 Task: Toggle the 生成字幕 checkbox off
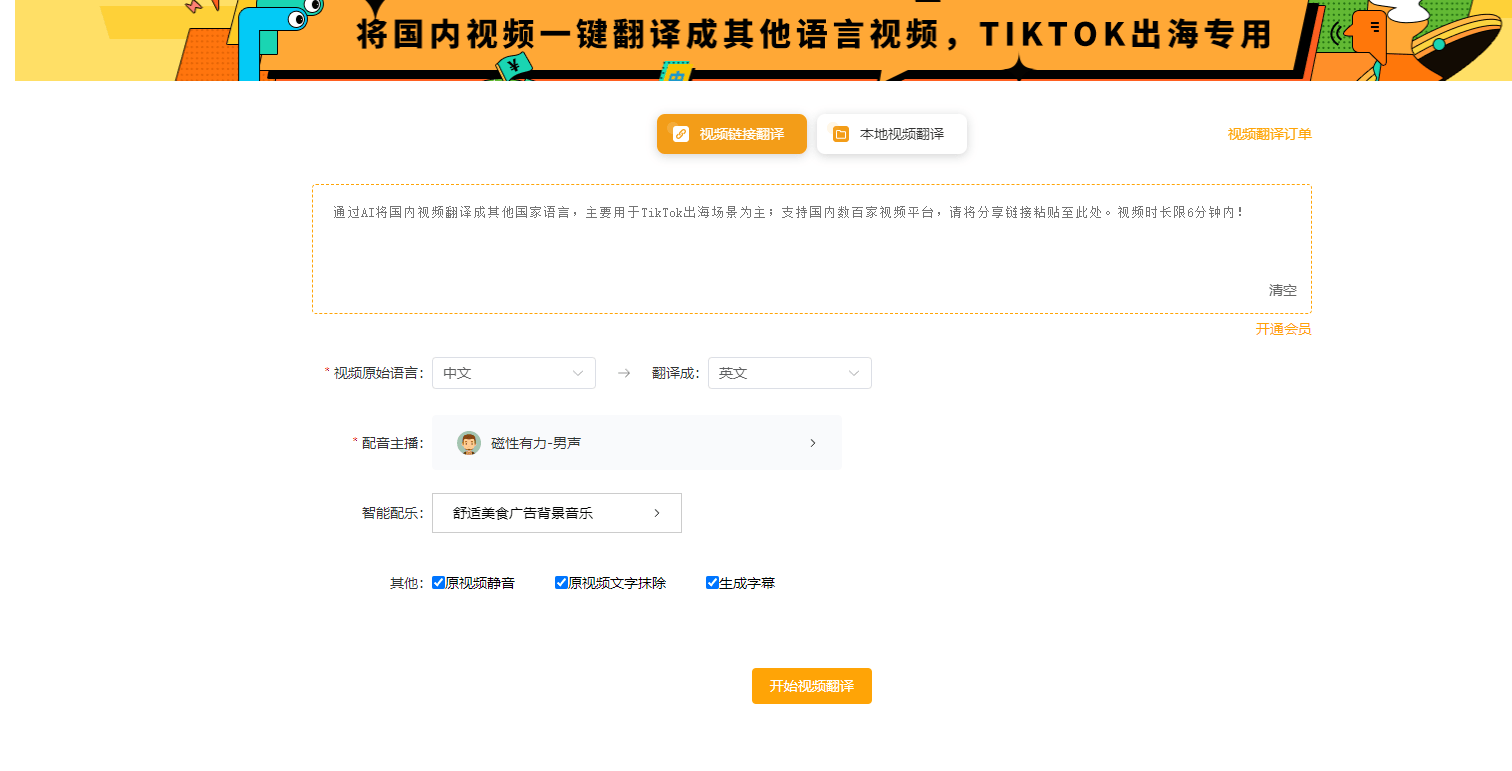pyautogui.click(x=712, y=582)
